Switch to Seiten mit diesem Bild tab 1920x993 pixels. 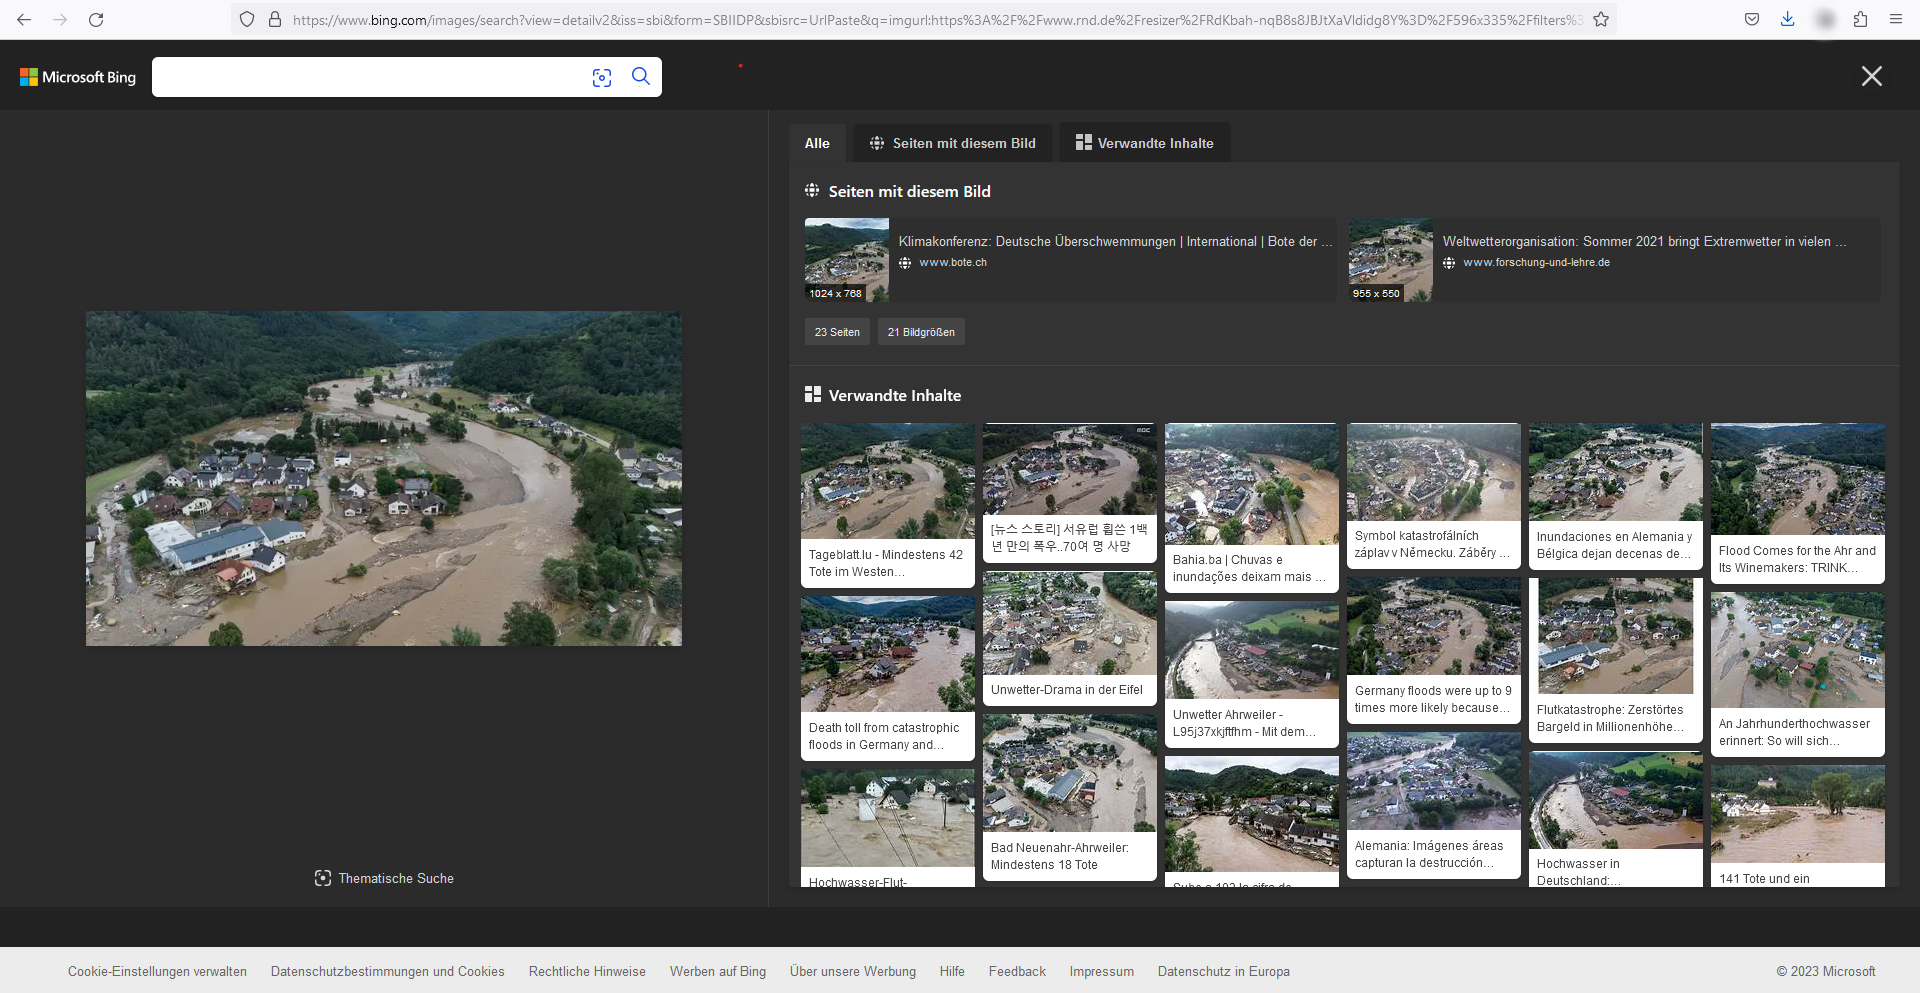952,143
